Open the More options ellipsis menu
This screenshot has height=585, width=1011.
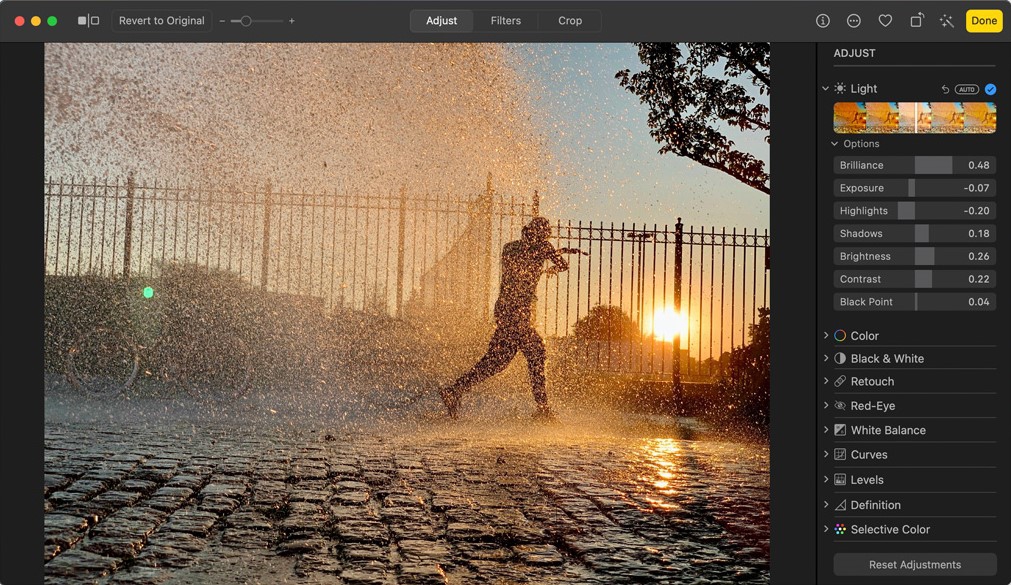click(x=854, y=21)
